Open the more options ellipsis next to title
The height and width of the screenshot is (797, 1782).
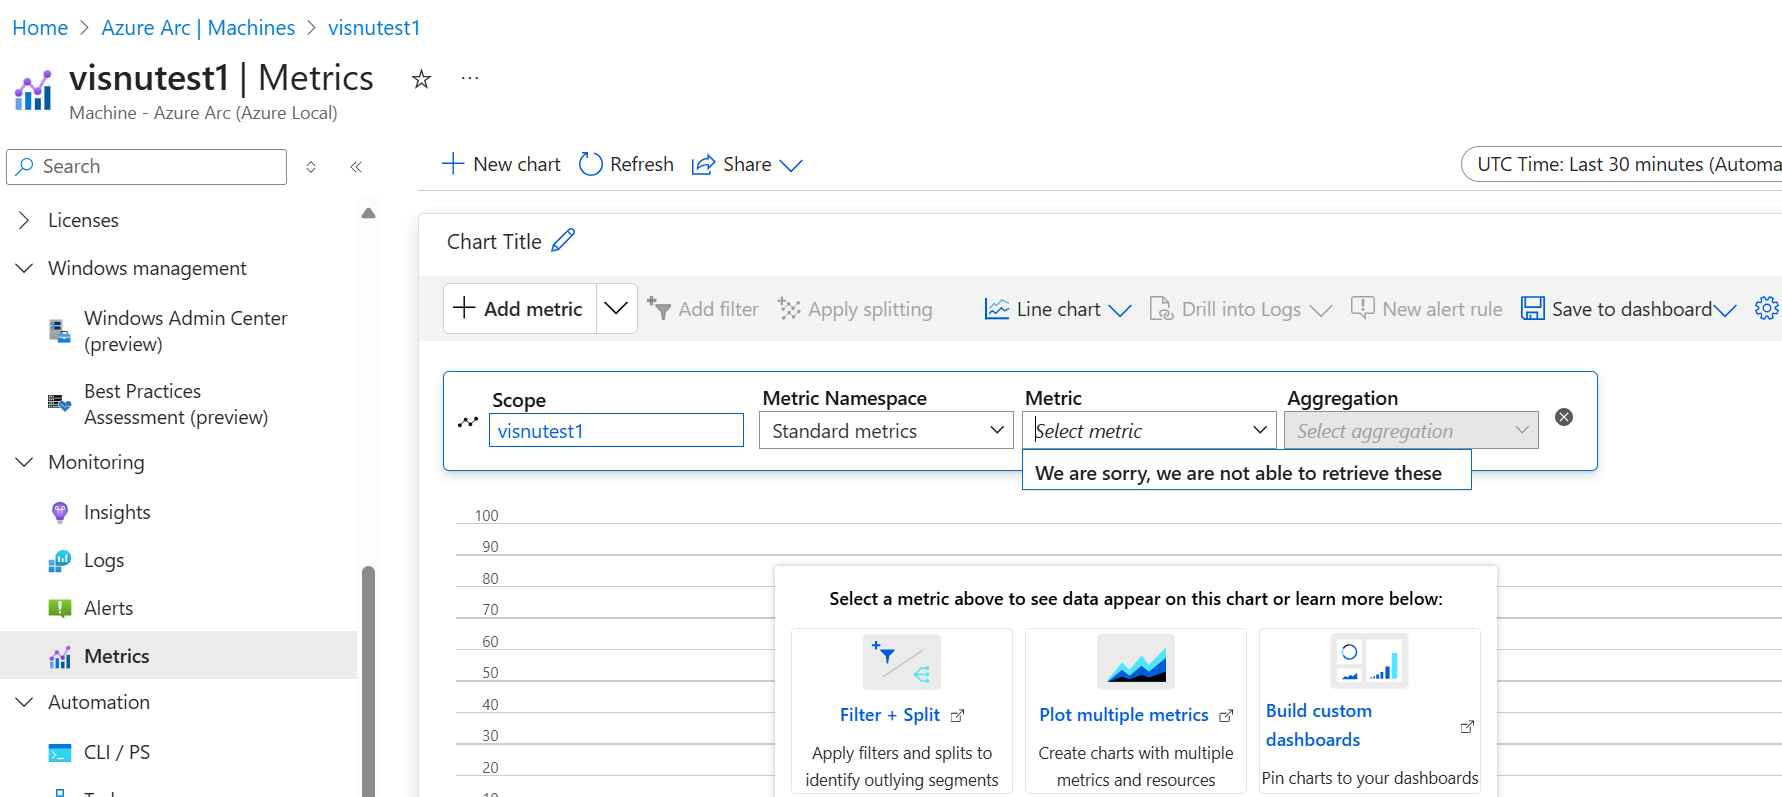(469, 78)
